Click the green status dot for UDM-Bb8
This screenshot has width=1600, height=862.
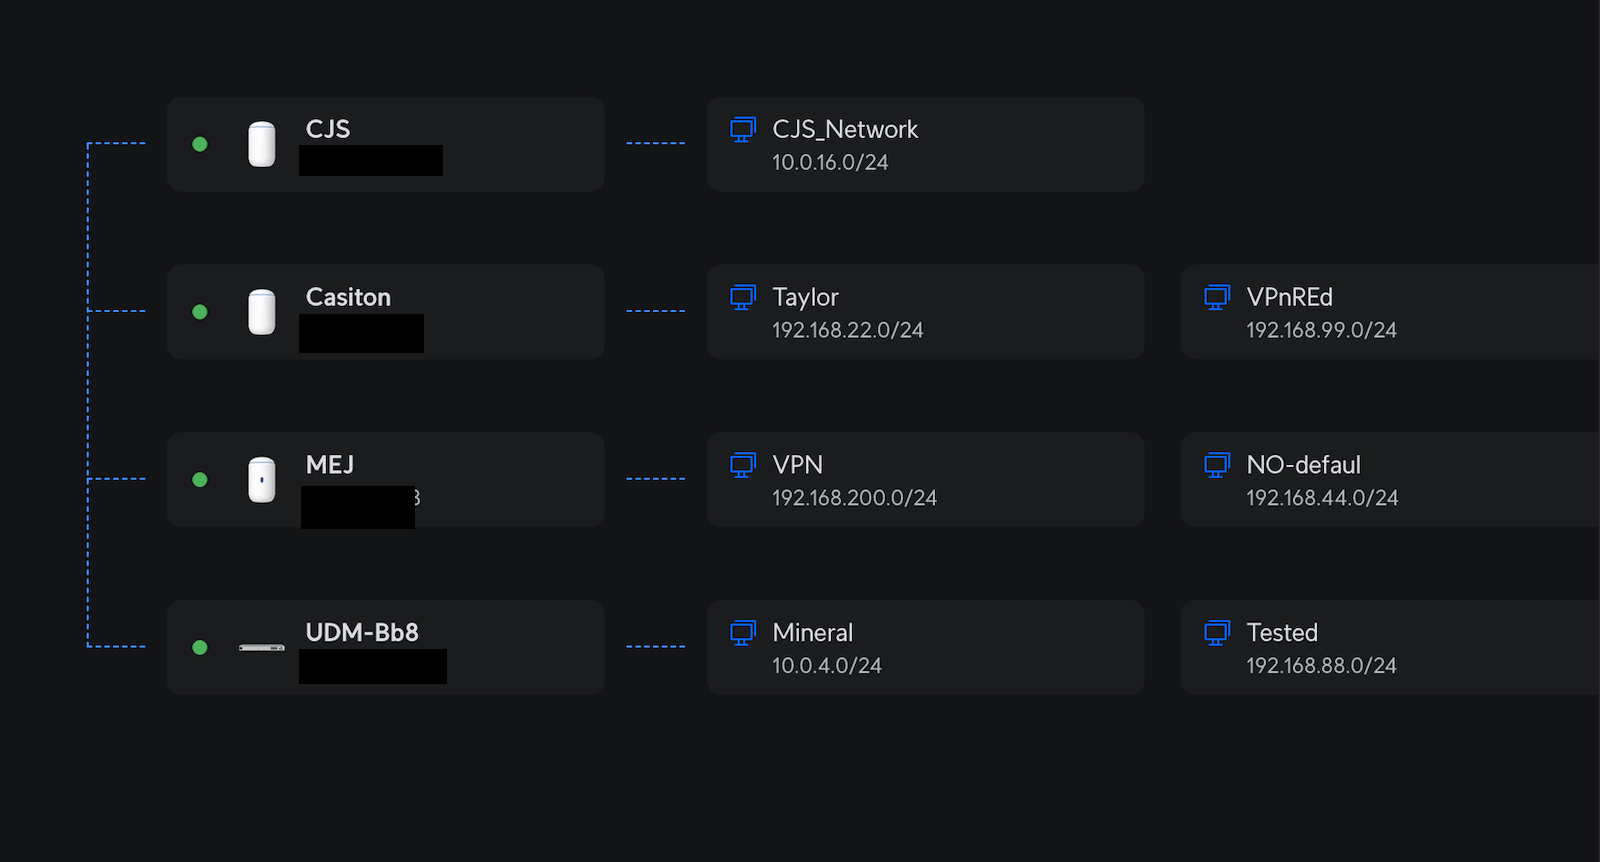200,648
